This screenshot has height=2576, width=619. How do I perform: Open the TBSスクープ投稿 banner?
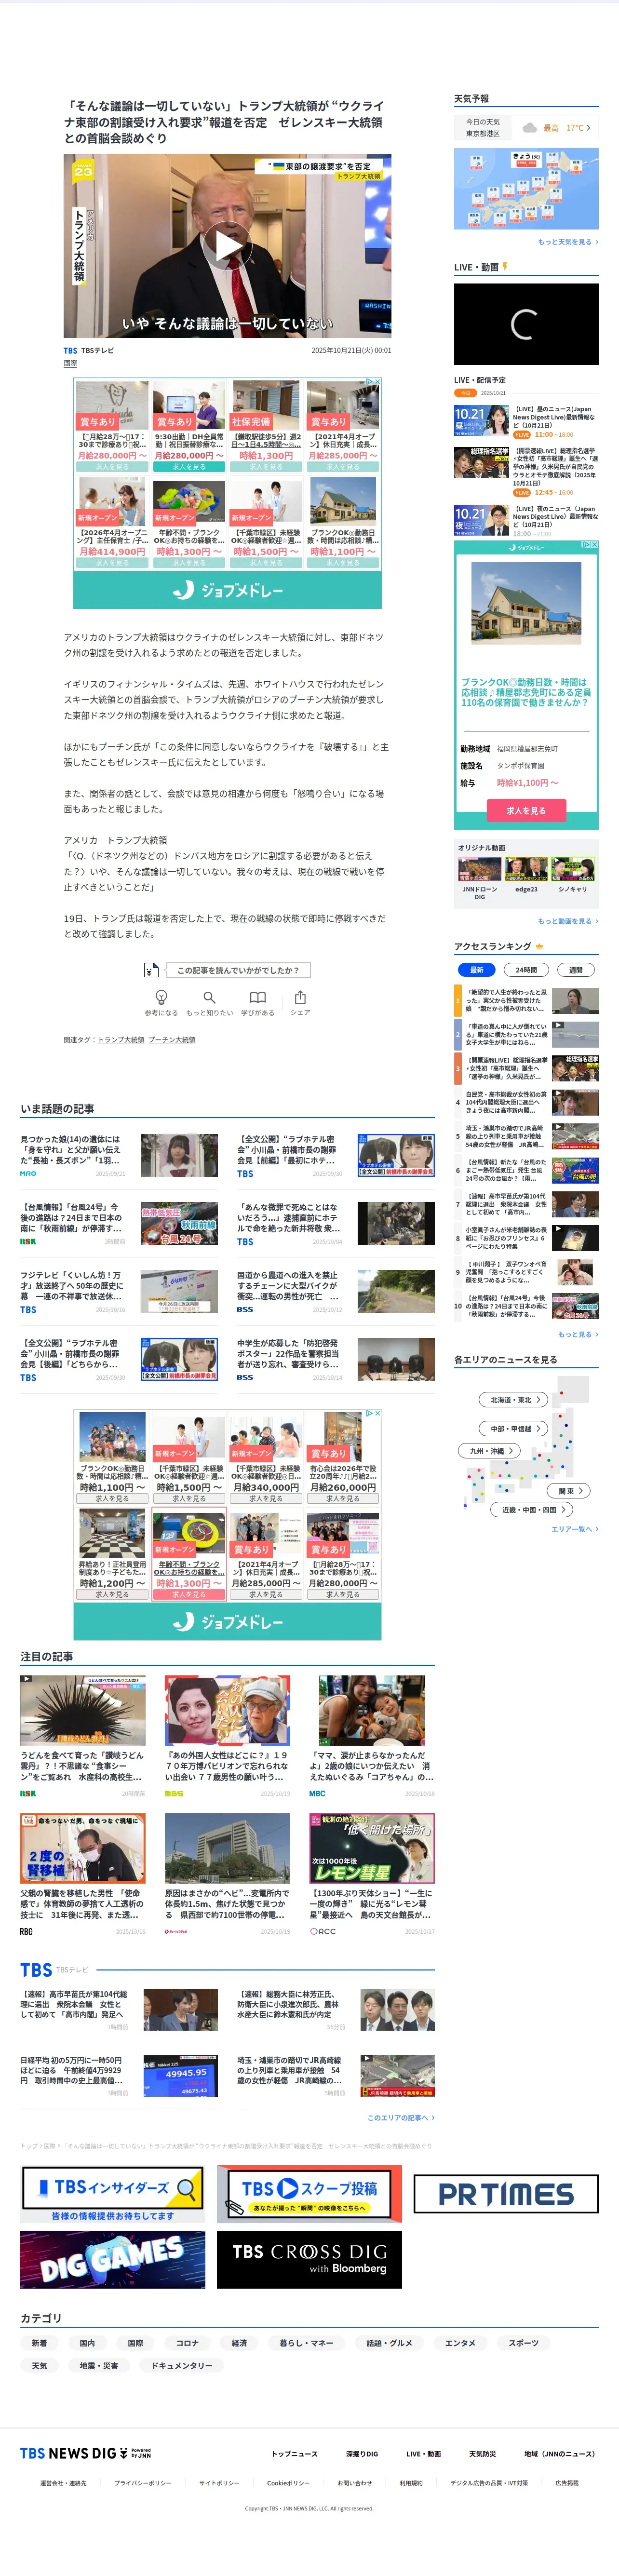pos(309,2194)
